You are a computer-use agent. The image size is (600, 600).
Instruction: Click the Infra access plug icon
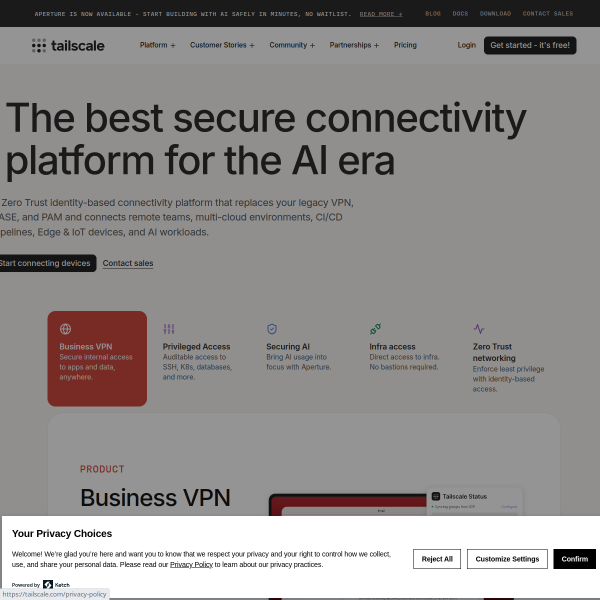click(375, 329)
